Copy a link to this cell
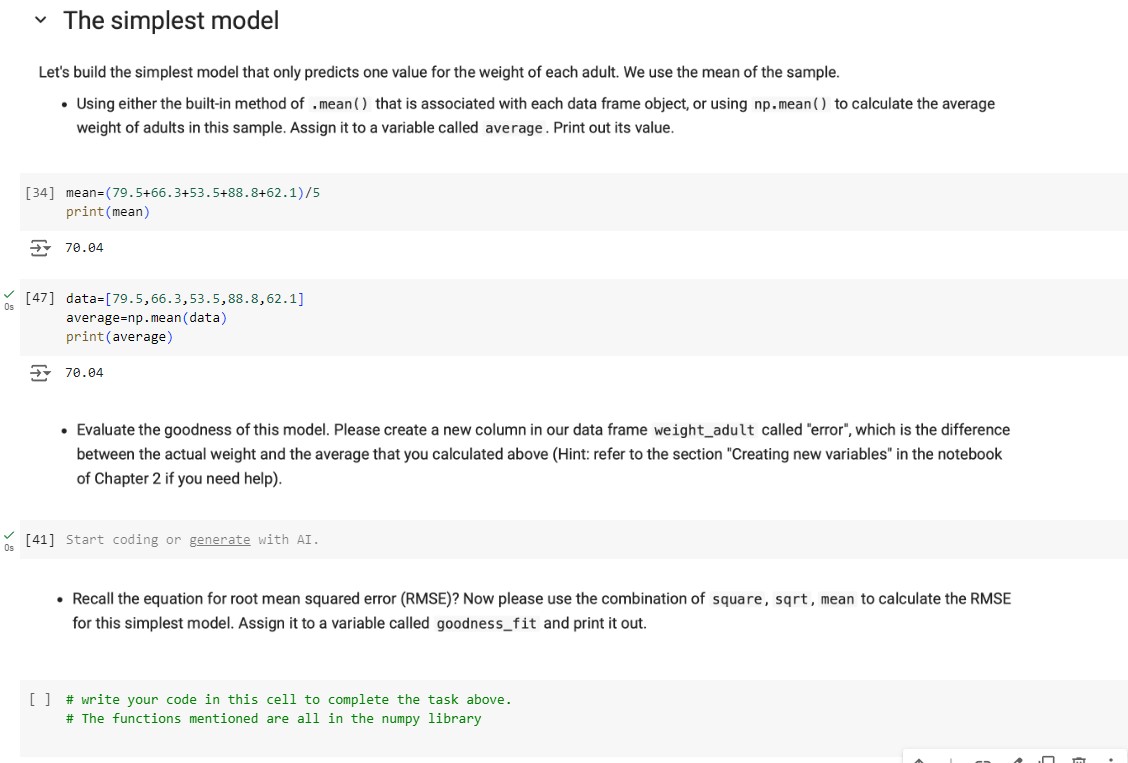 click(x=982, y=758)
